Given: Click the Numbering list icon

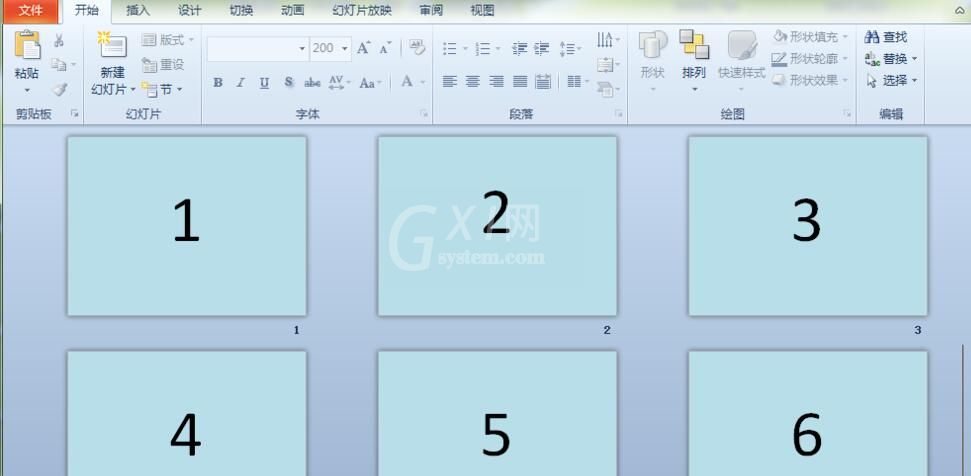Looking at the screenshot, I should pyautogui.click(x=483, y=48).
